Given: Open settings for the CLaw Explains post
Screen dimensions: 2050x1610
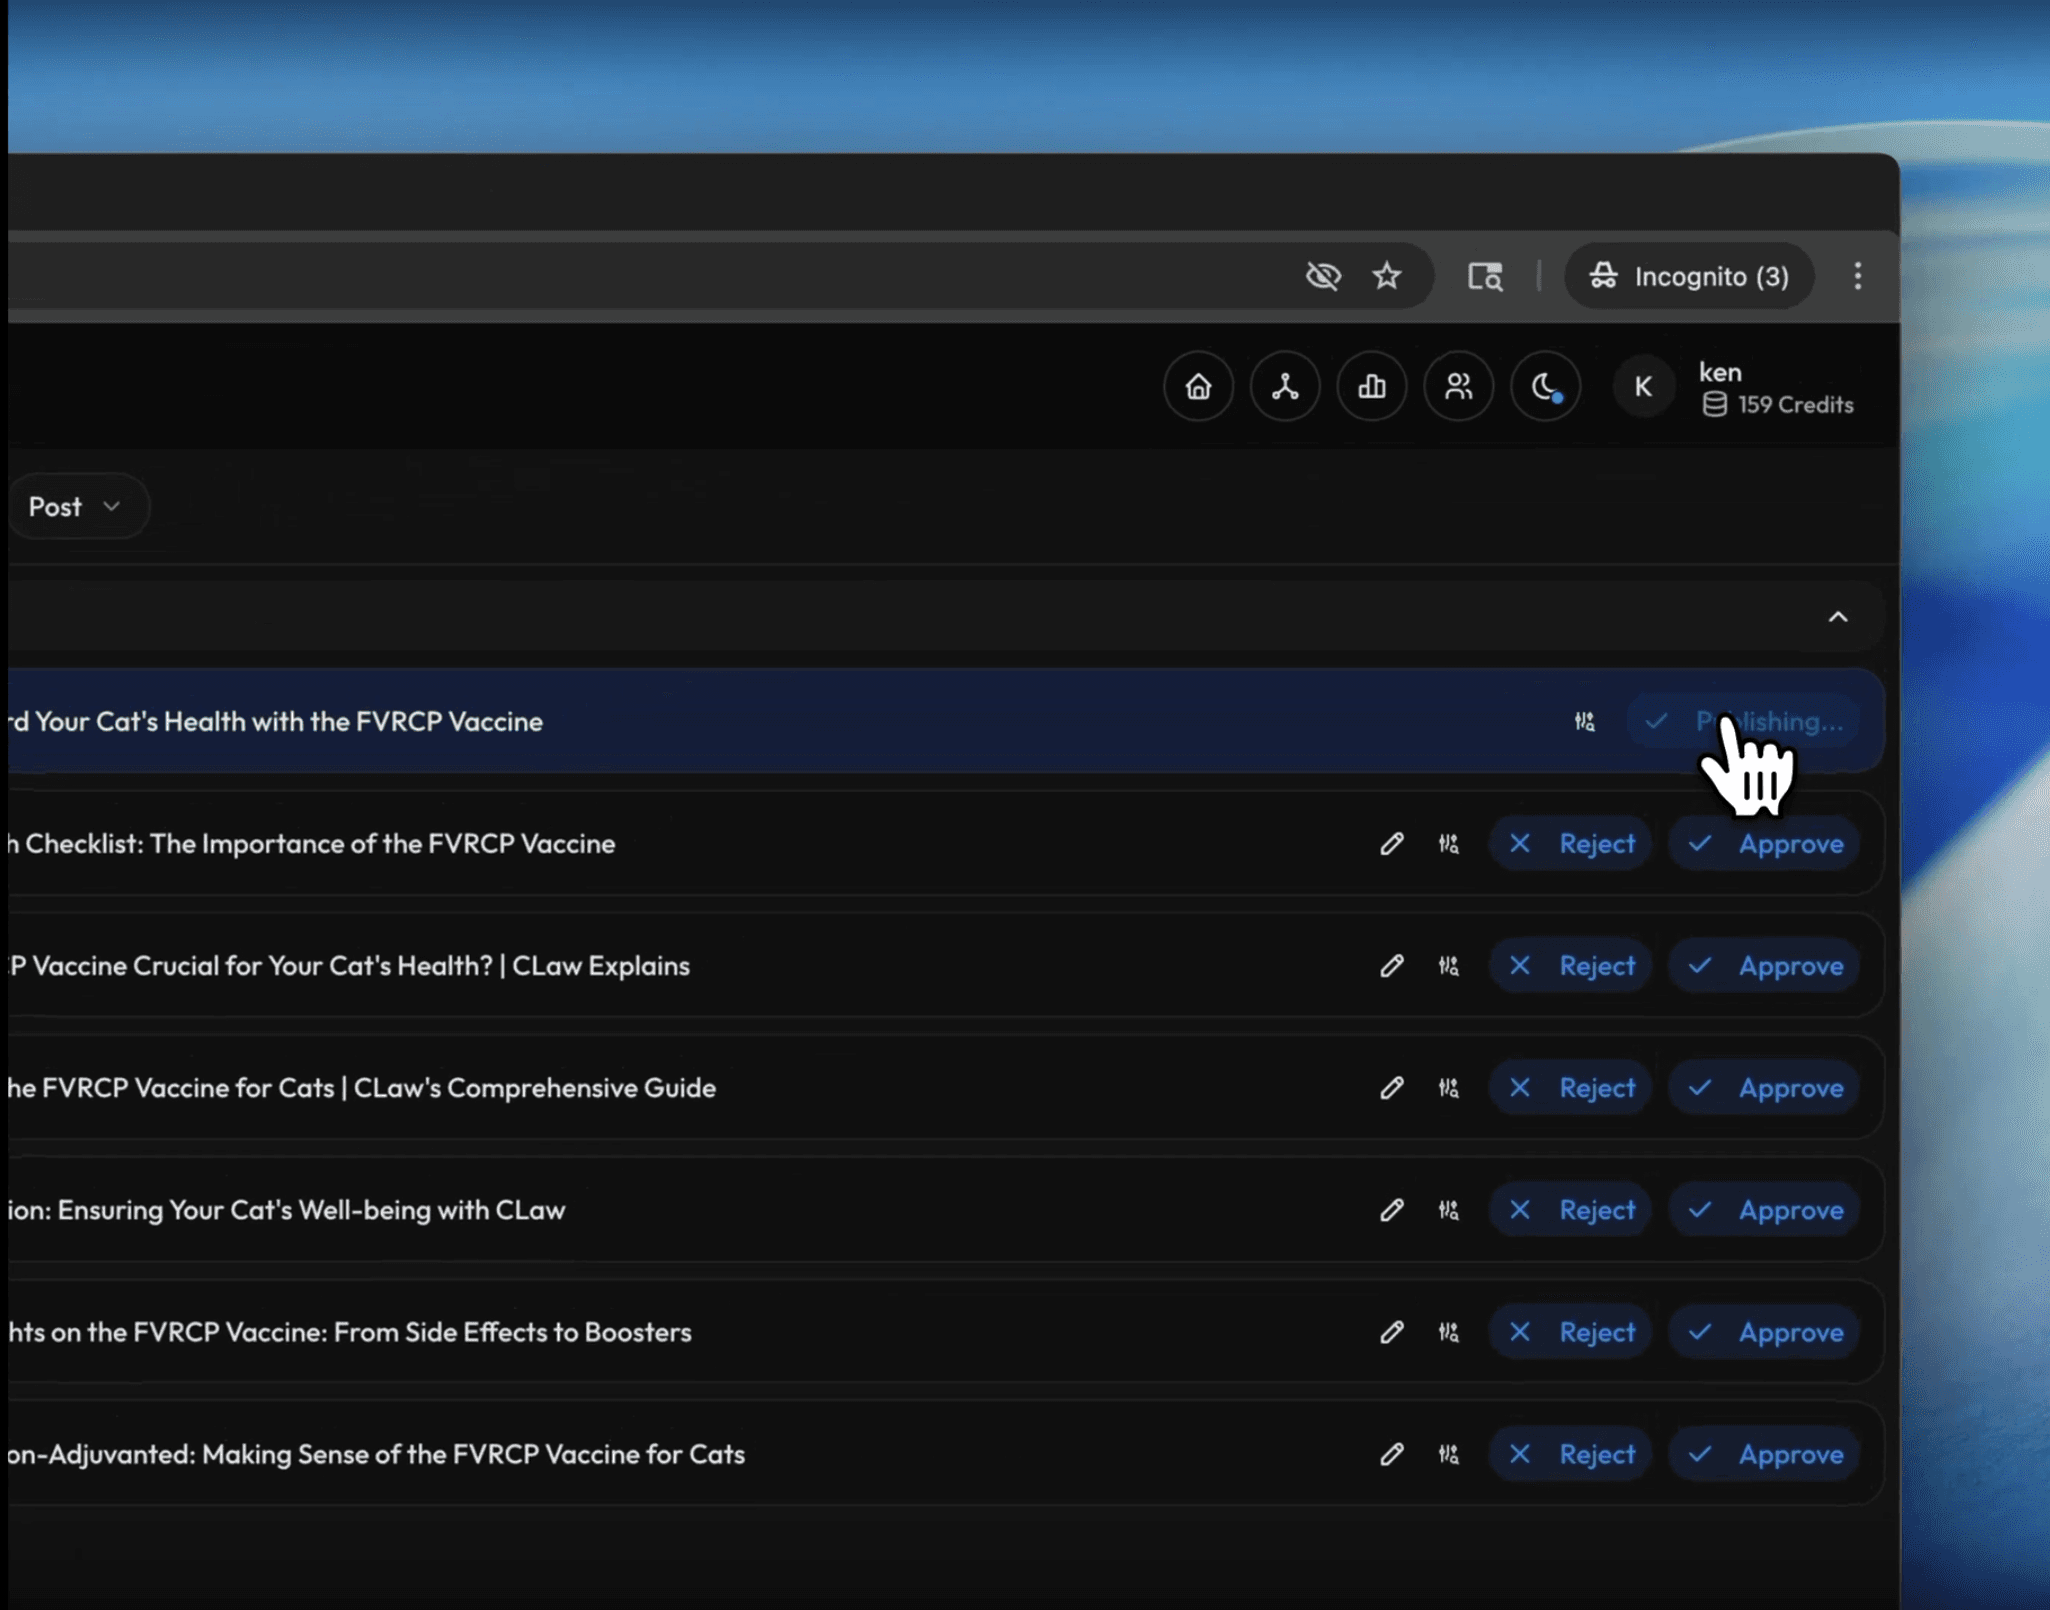Looking at the screenshot, I should 1448,966.
